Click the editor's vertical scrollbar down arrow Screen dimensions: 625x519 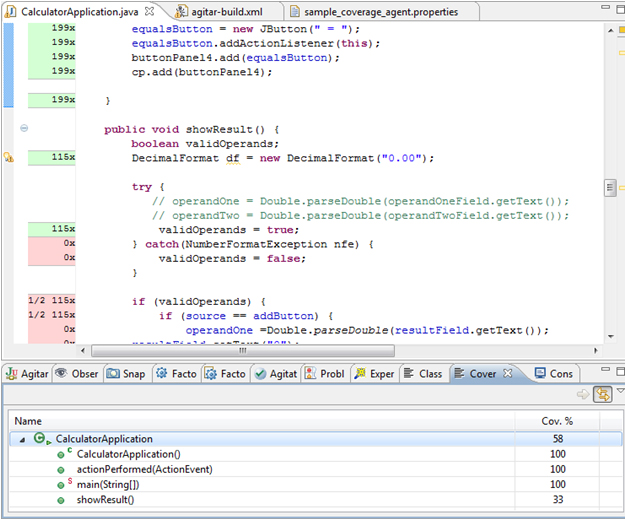pyautogui.click(x=609, y=337)
